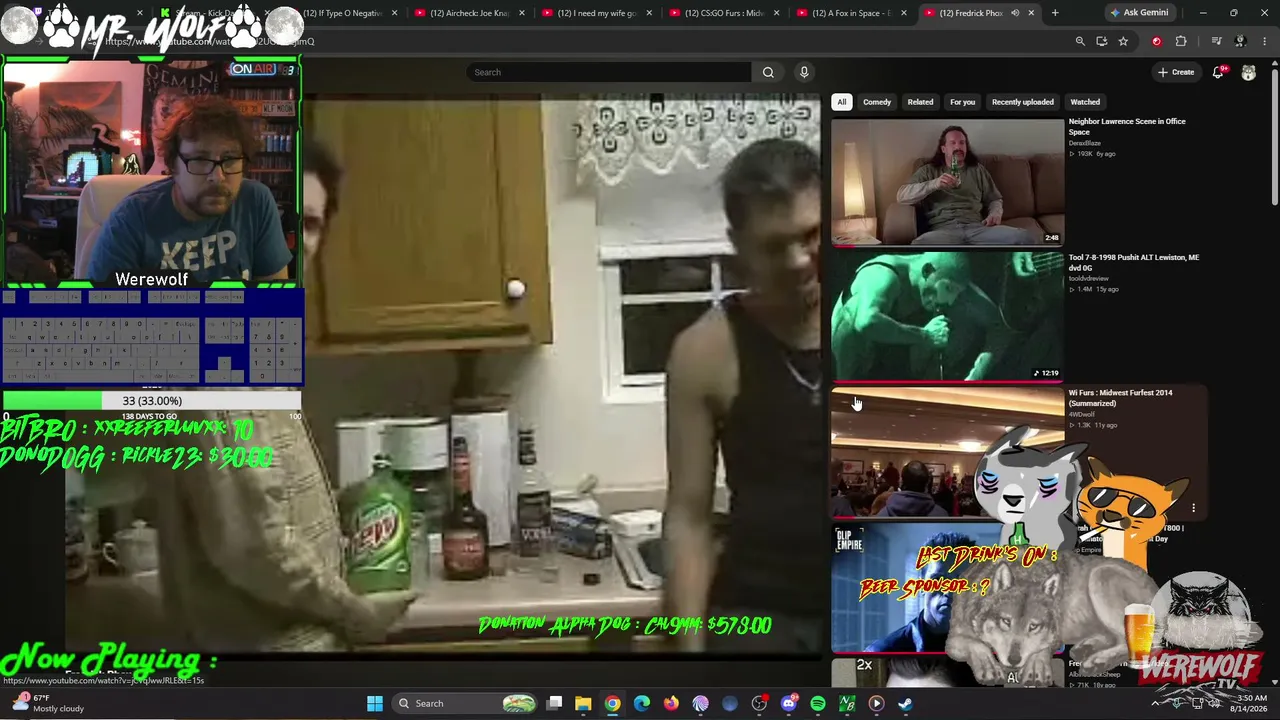Open Spotify from the taskbar

818,703
